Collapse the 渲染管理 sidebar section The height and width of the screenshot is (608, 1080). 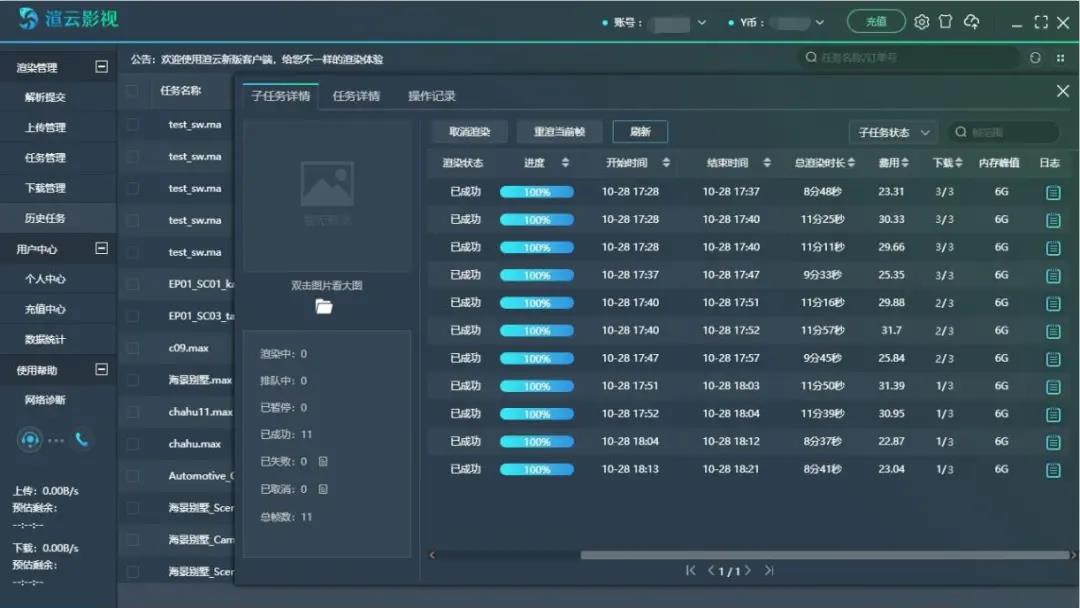(x=101, y=67)
